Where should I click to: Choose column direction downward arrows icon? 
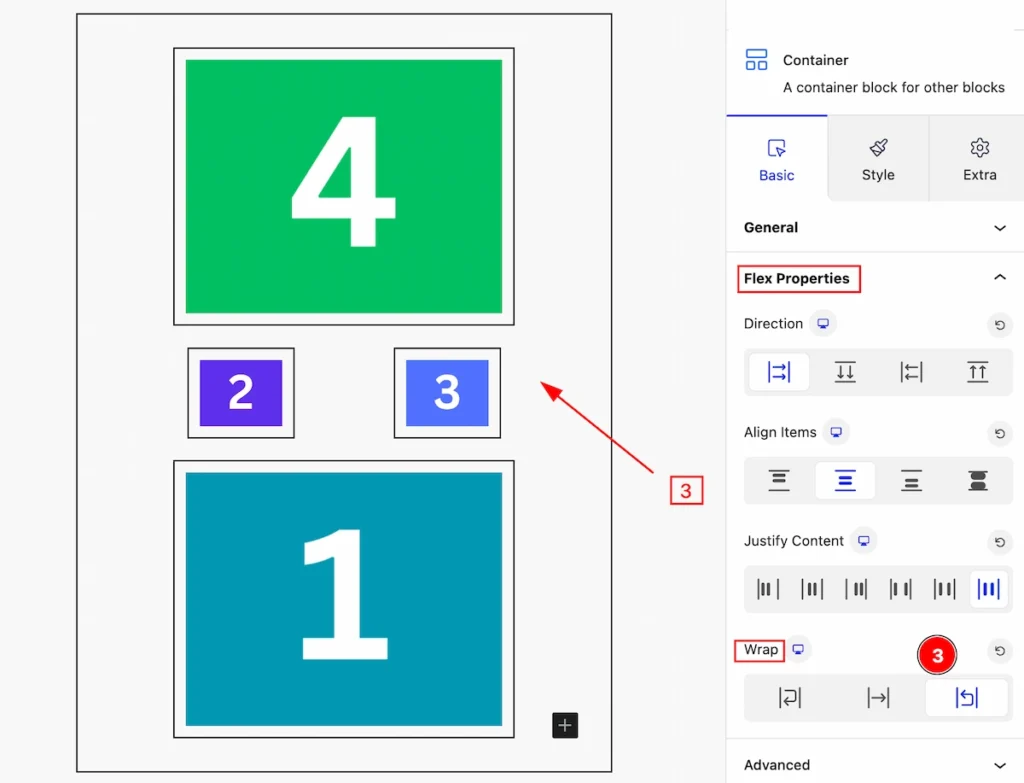(845, 372)
